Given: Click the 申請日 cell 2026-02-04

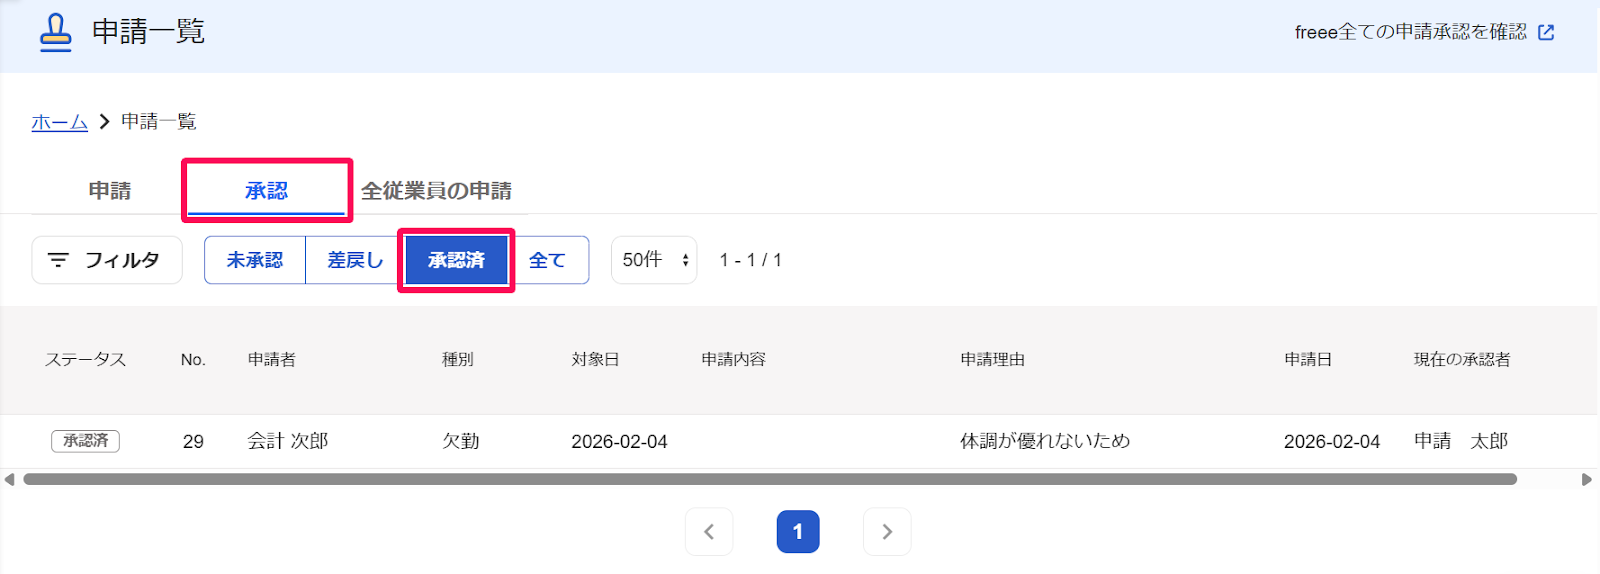Looking at the screenshot, I should coord(1332,441).
